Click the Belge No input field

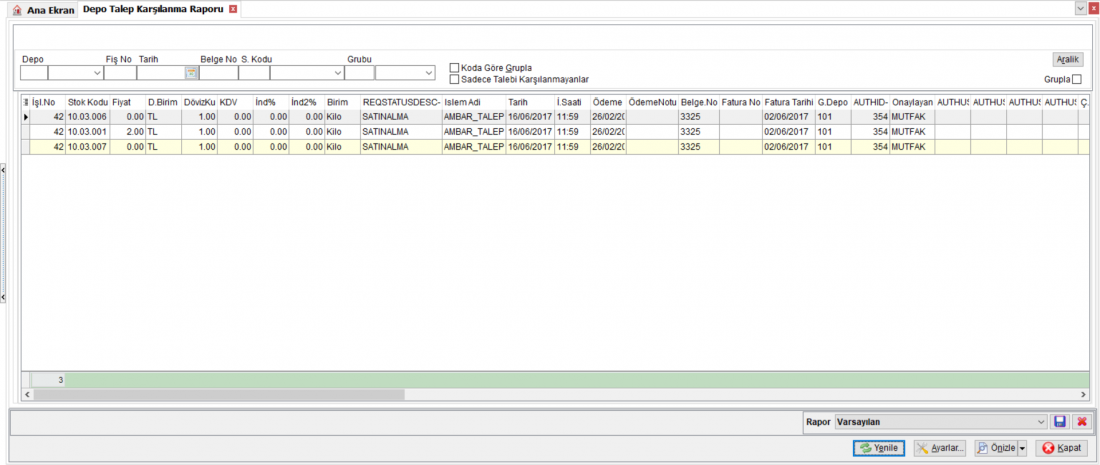pos(218,72)
